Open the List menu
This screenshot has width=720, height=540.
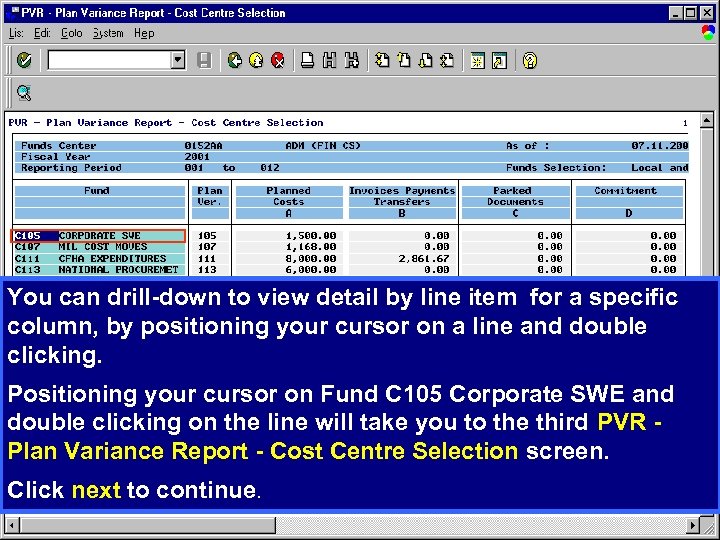click(x=16, y=34)
